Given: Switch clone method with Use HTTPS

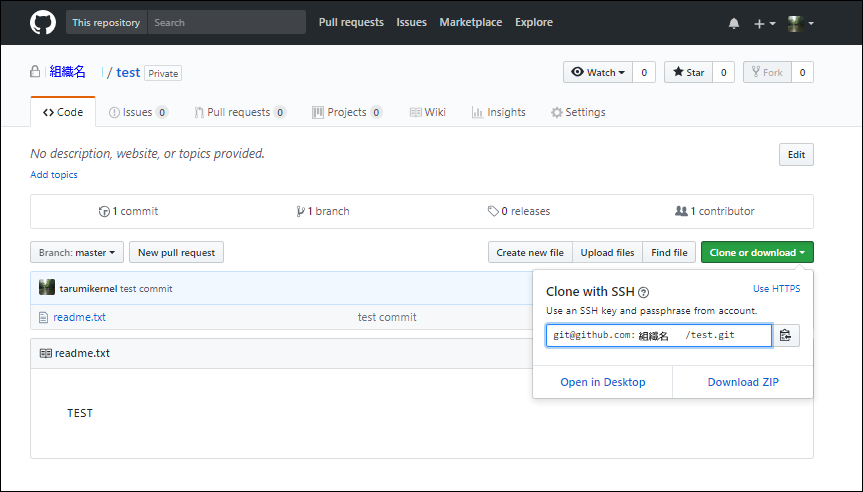Looking at the screenshot, I should (776, 289).
